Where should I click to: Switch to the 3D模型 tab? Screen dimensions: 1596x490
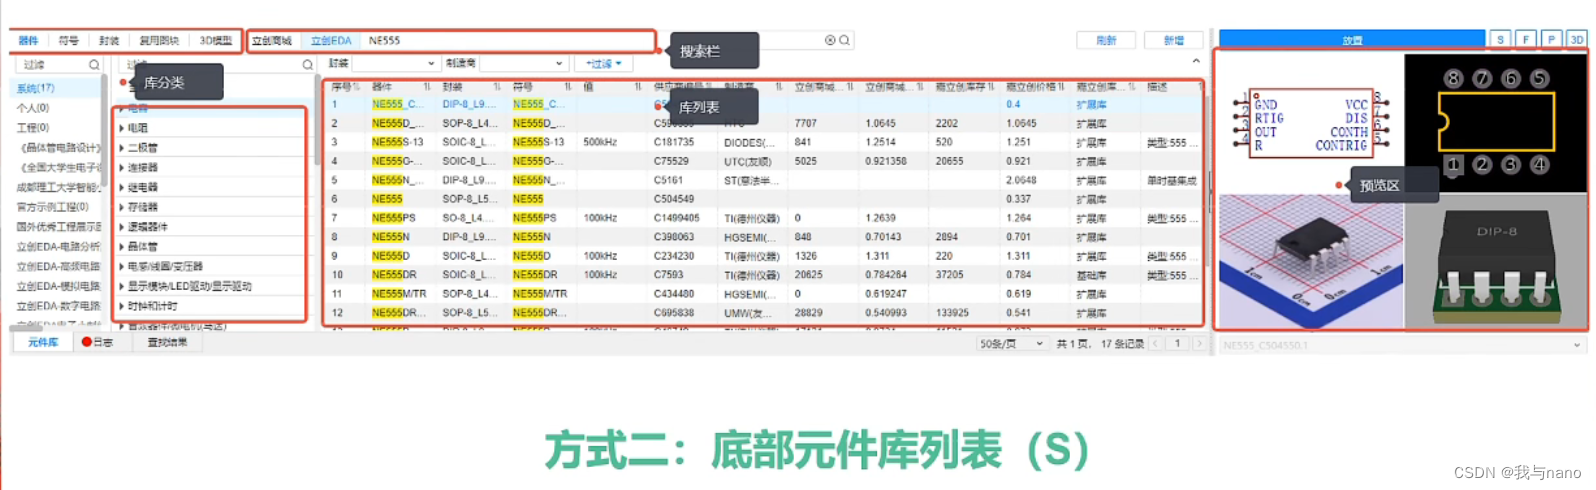pyautogui.click(x=215, y=41)
